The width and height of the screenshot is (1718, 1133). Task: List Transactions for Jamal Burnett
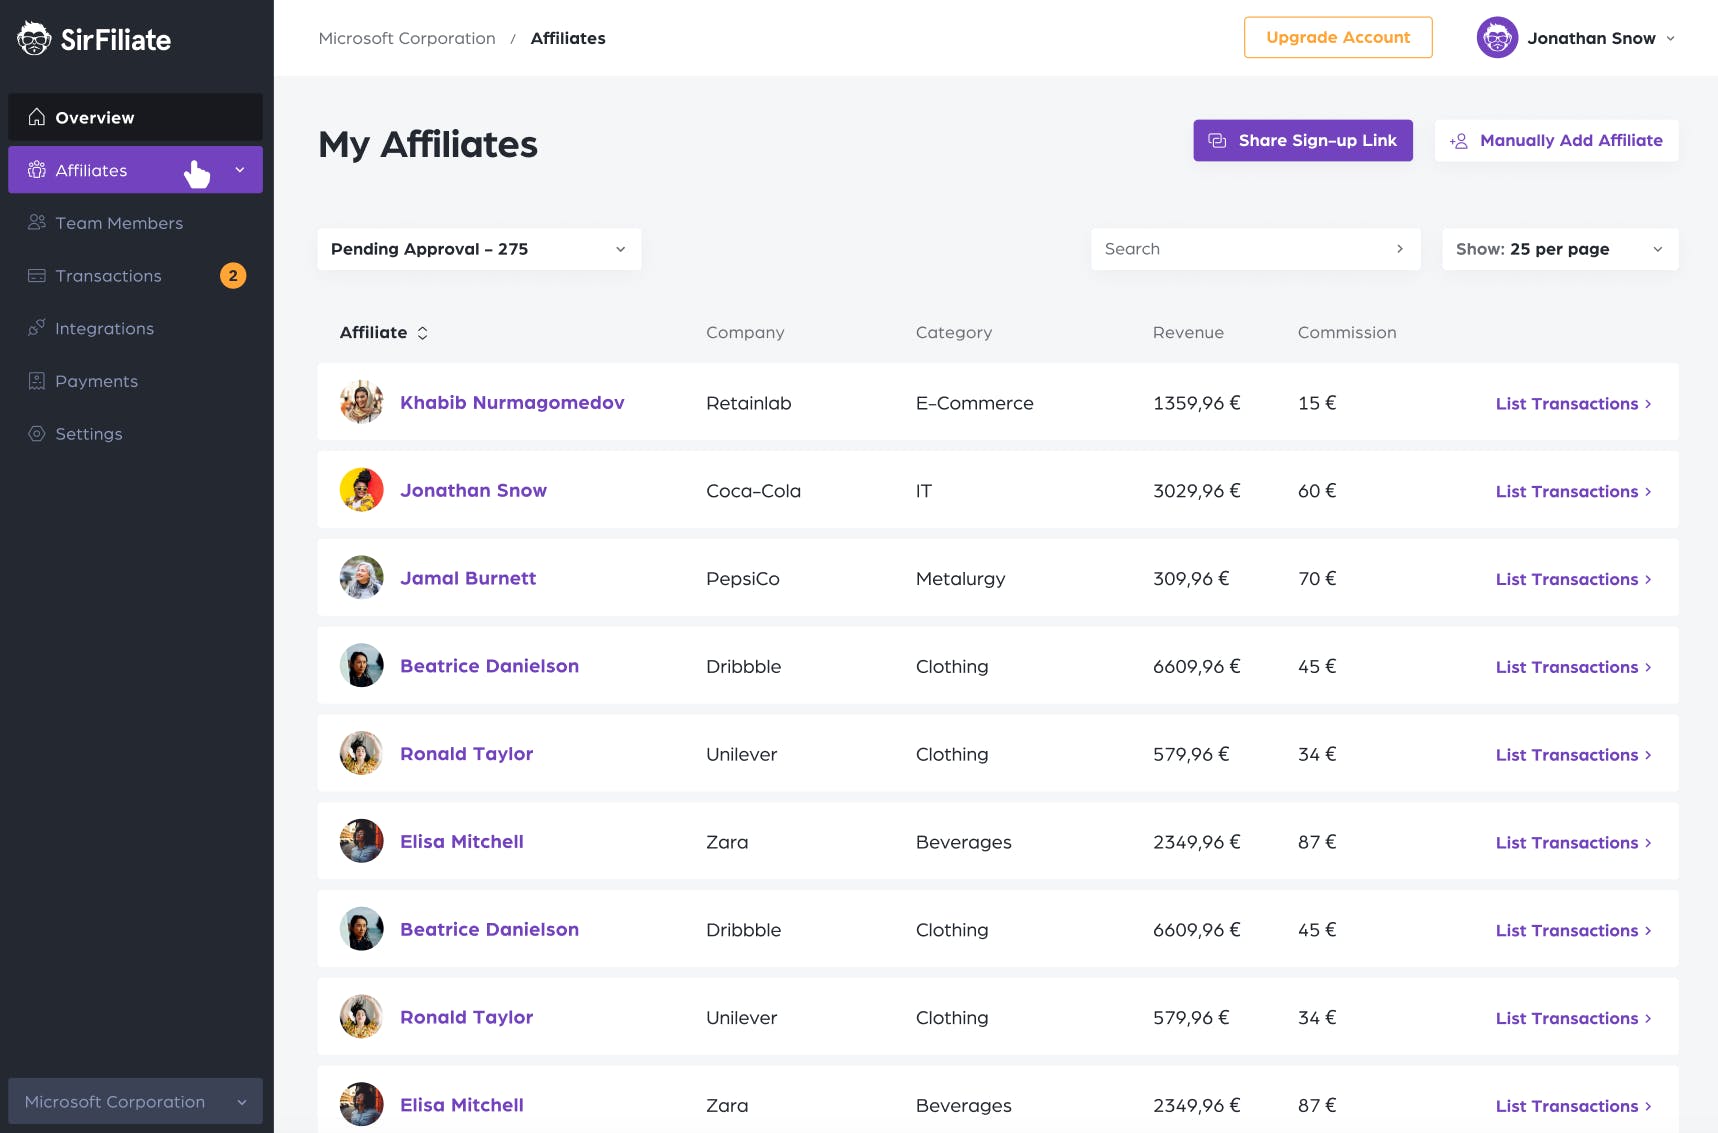click(x=1574, y=579)
